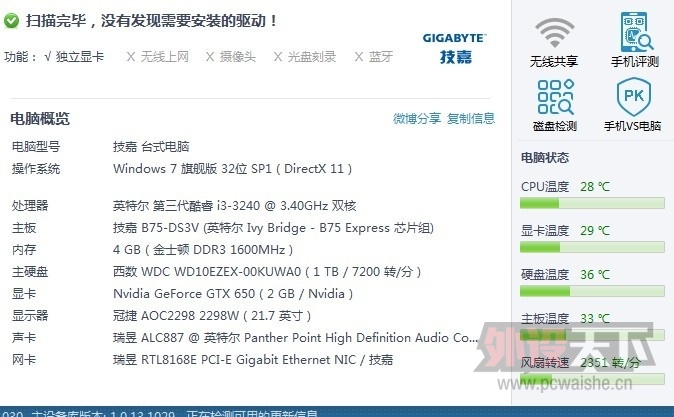
Task: Click the Windows 7 旗舰版 operating system value
Action: (x=233, y=169)
